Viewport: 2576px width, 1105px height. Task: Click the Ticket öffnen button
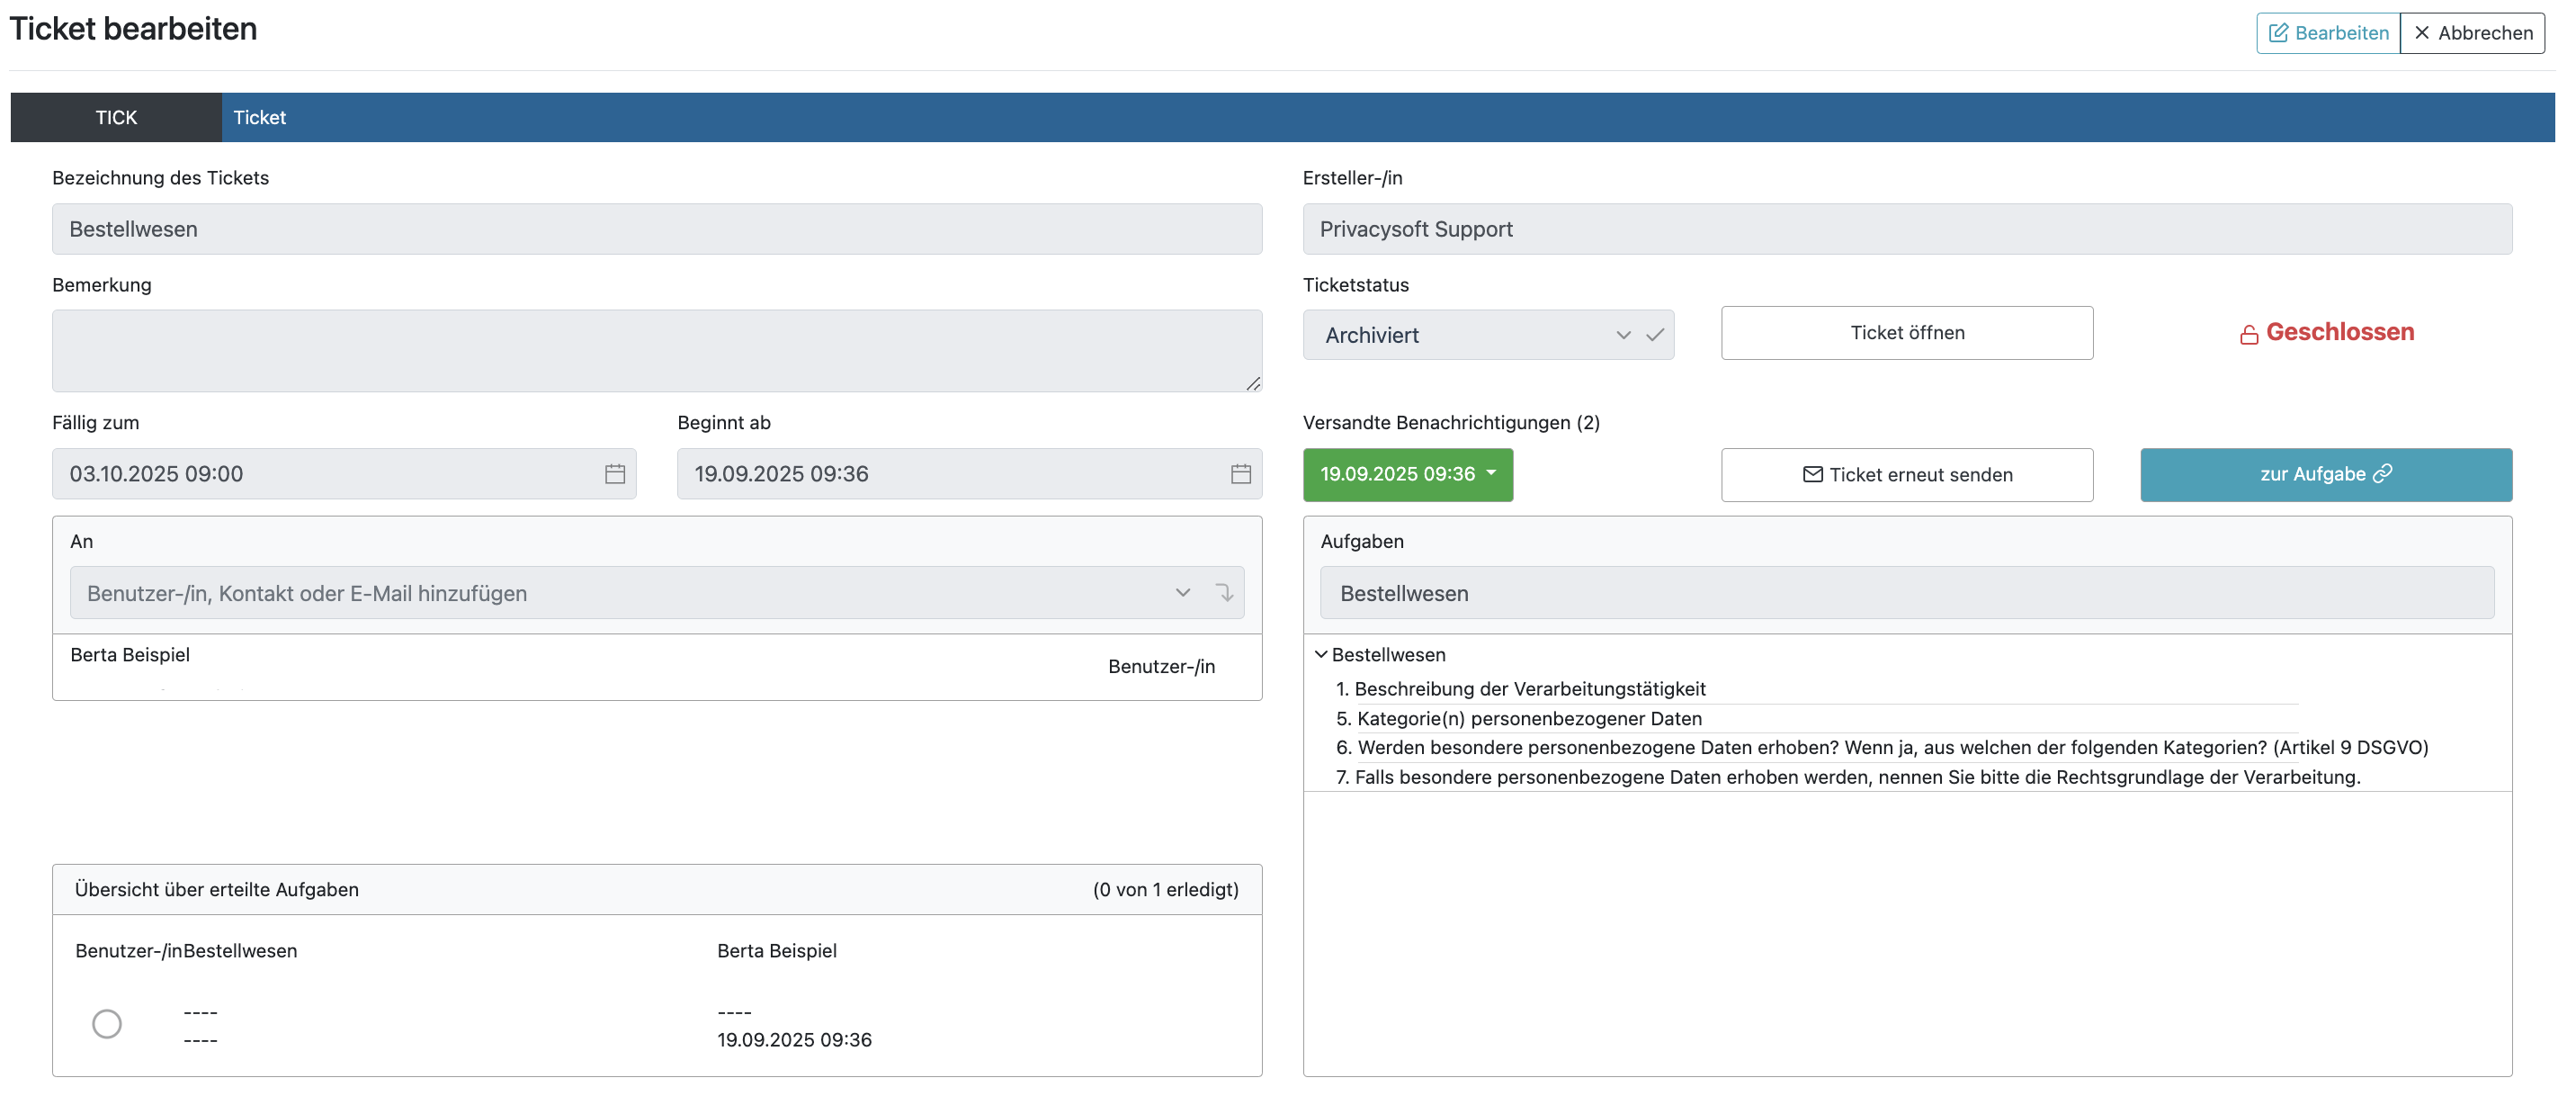tap(1906, 333)
